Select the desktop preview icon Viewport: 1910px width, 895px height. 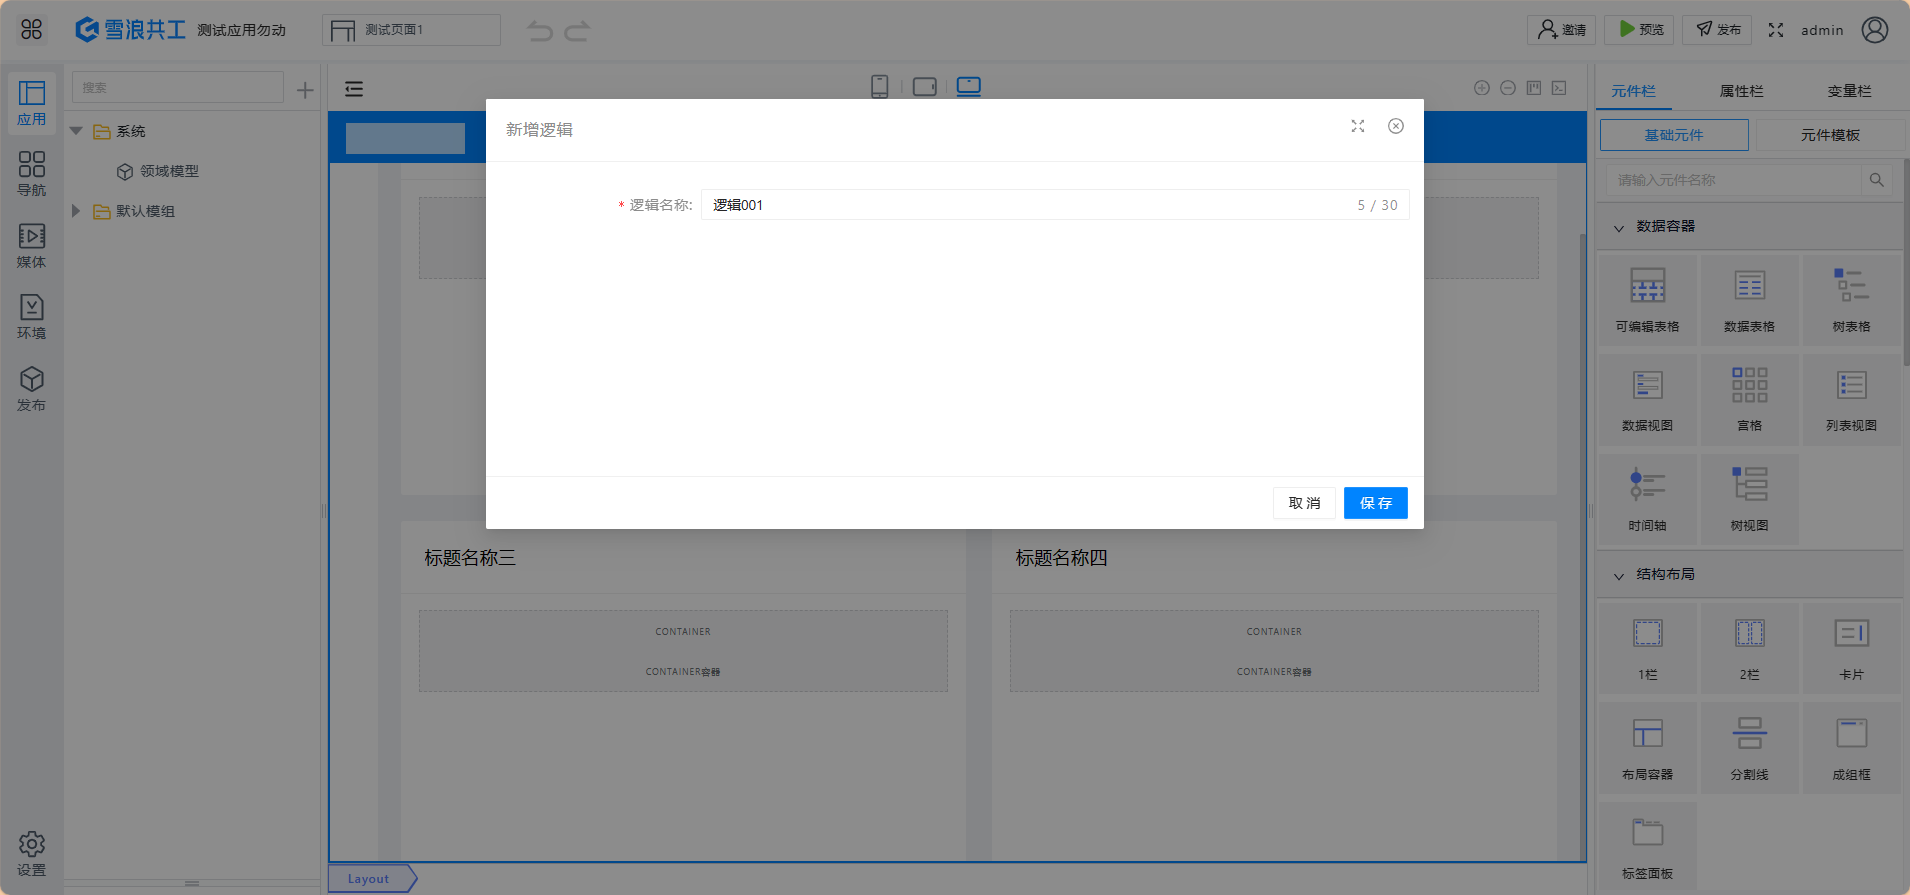(x=968, y=87)
